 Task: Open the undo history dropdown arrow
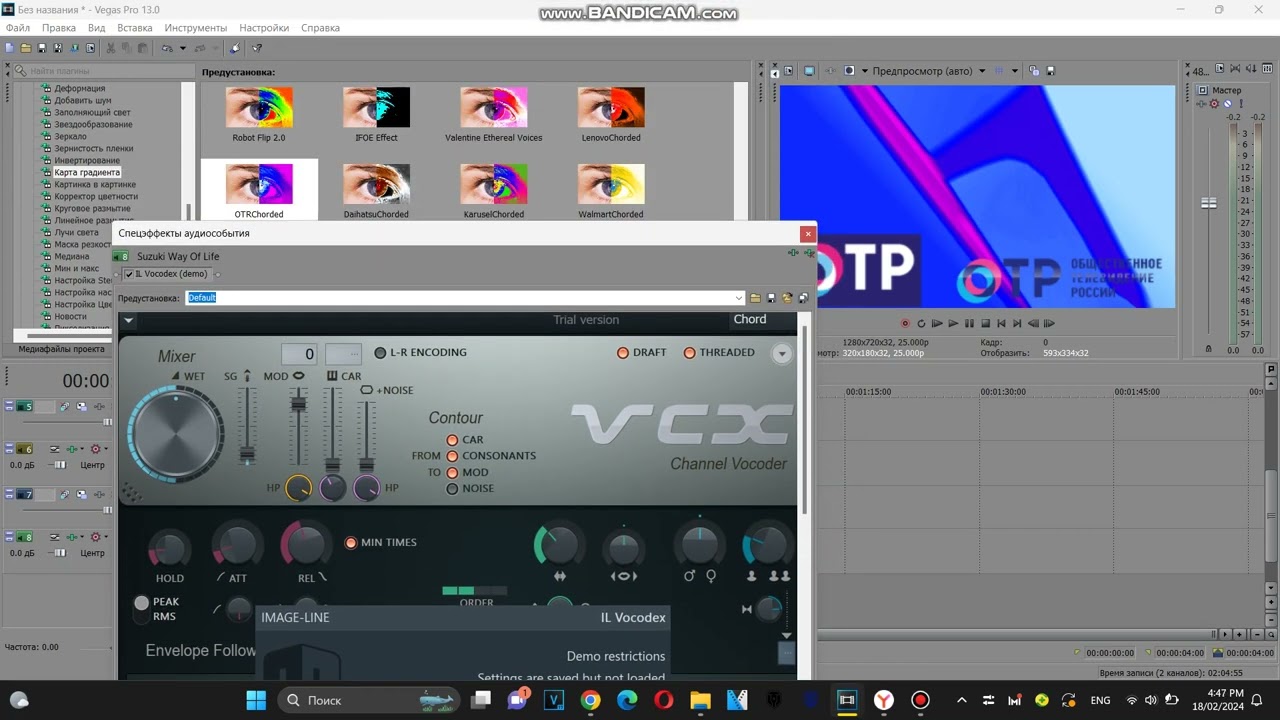[x=183, y=48]
